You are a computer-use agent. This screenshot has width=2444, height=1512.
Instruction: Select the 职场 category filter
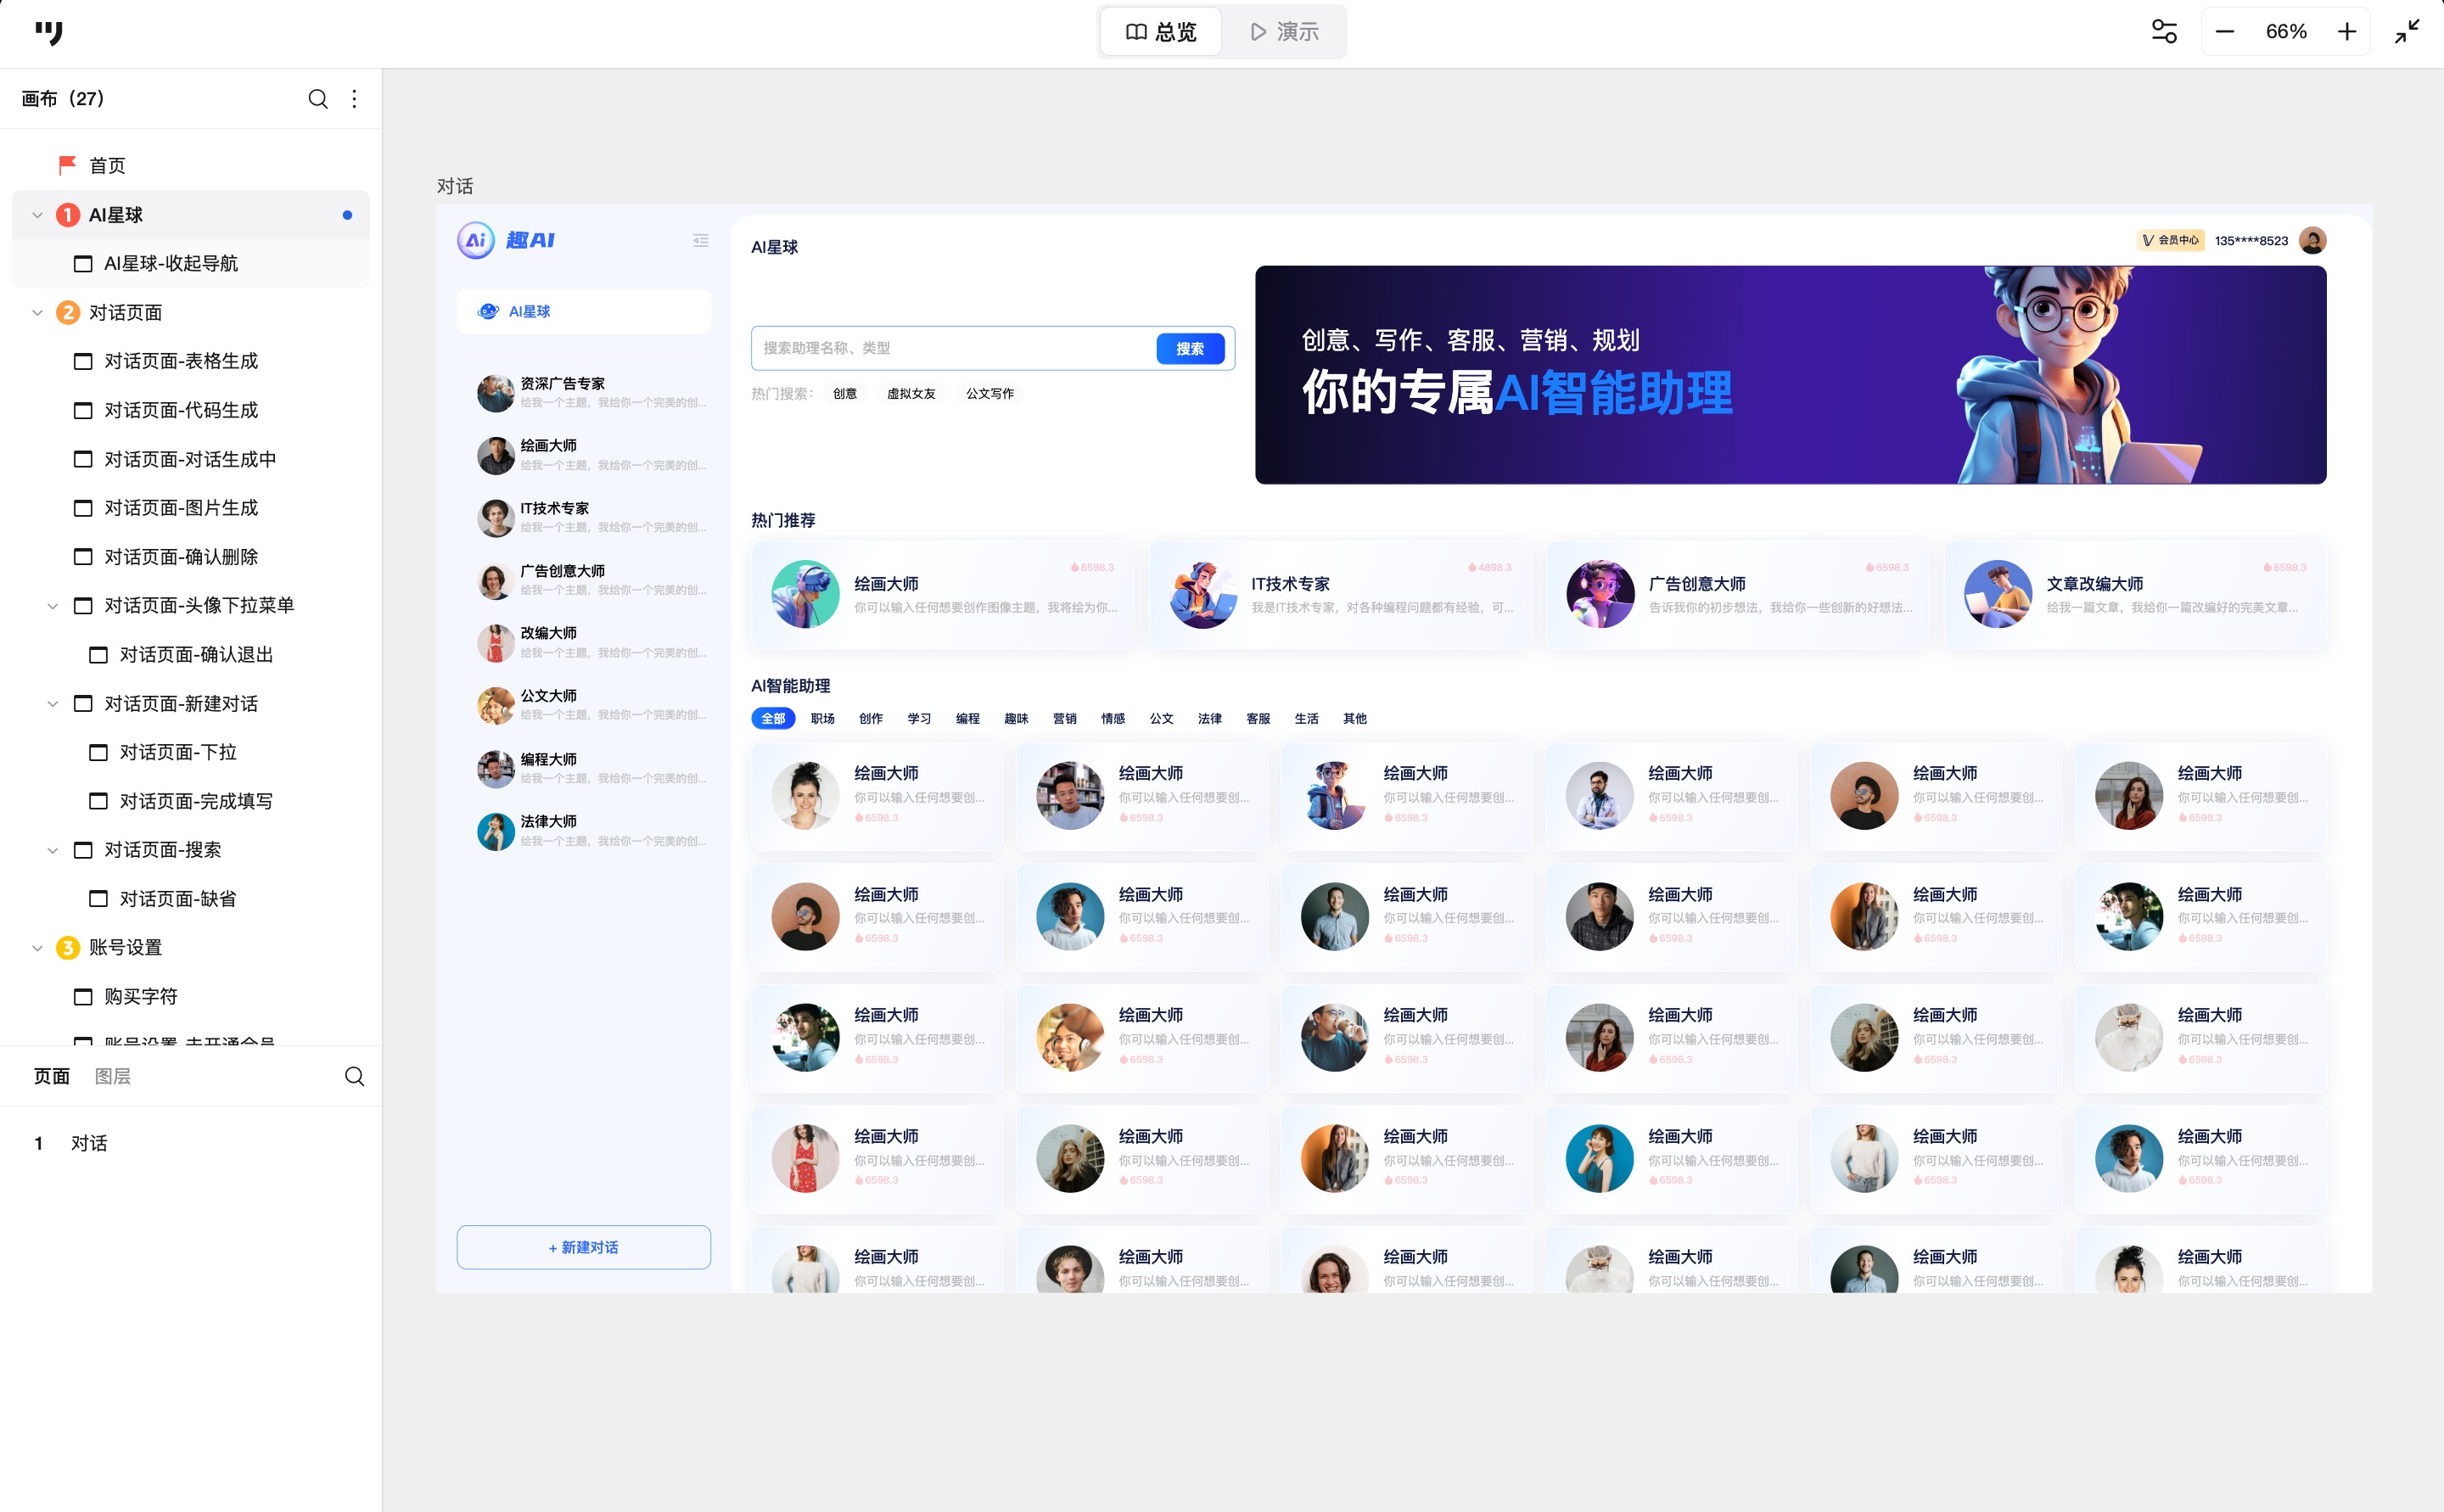[822, 718]
